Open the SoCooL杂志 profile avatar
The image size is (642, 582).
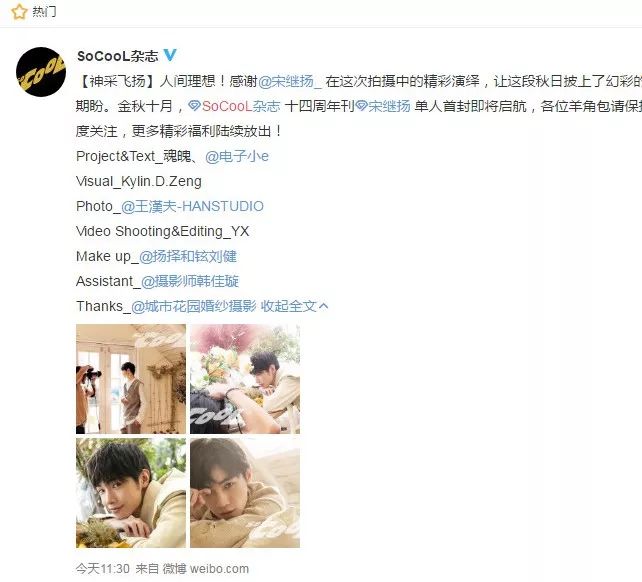(x=41, y=72)
